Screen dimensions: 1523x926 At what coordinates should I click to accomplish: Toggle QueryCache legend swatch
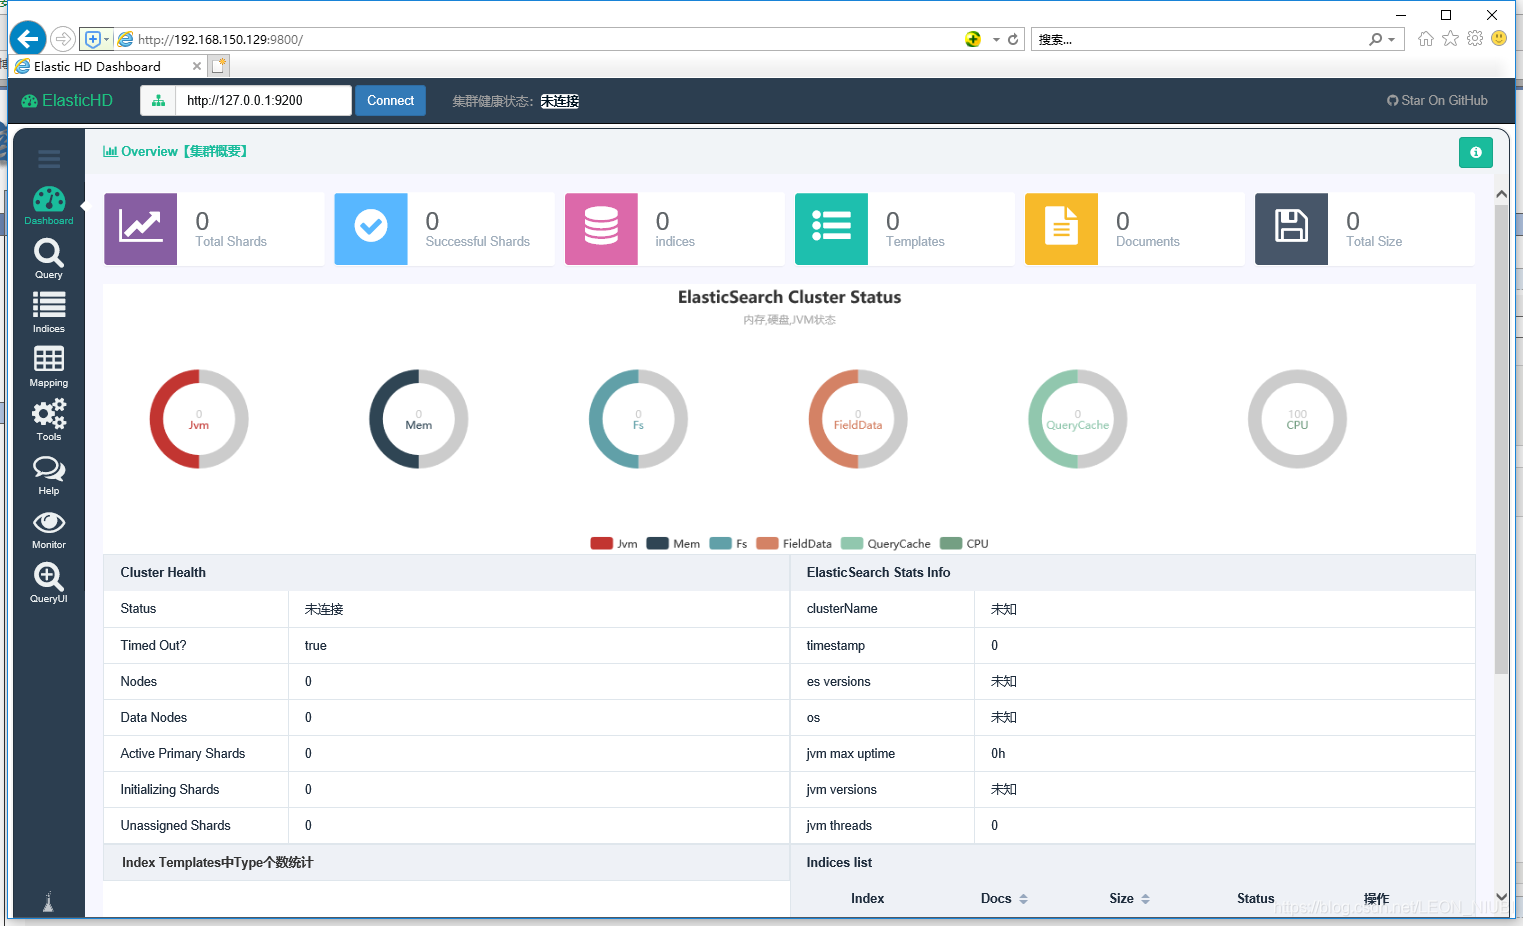click(x=852, y=544)
